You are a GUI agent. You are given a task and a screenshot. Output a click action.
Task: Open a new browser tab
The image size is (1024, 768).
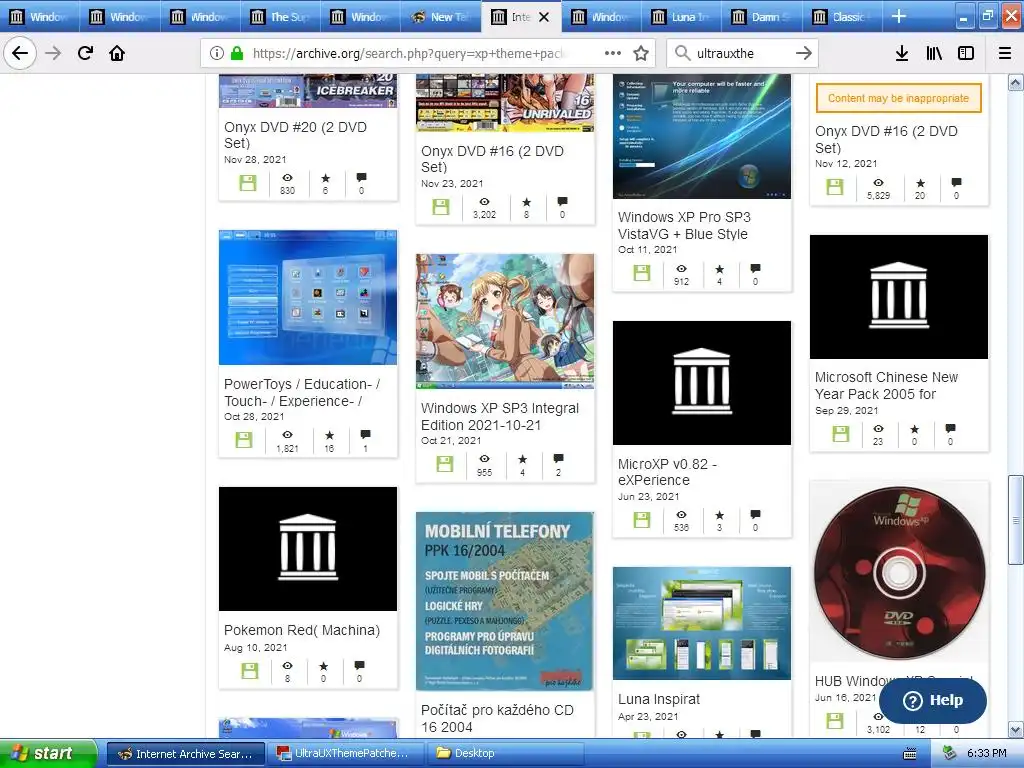pos(899,16)
